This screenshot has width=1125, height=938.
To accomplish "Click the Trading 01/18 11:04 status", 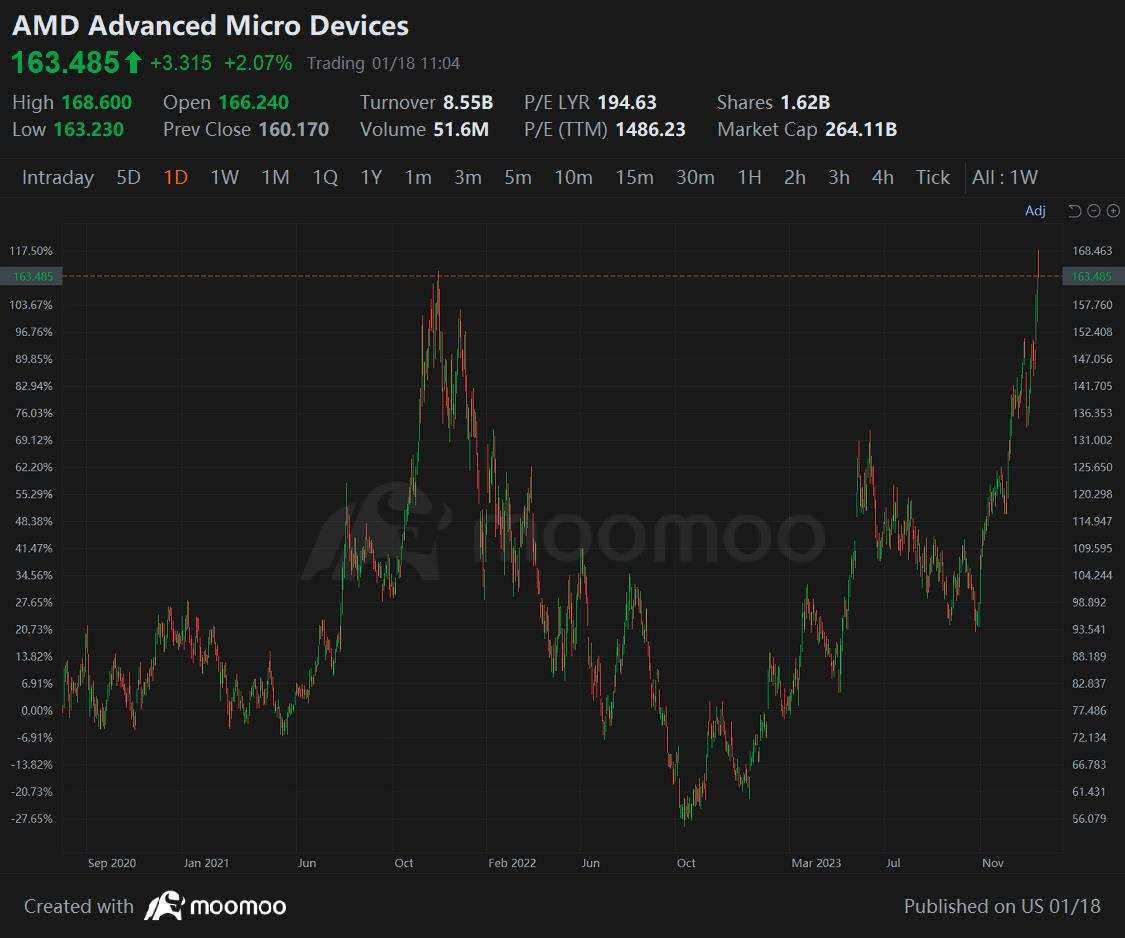I will click(384, 63).
